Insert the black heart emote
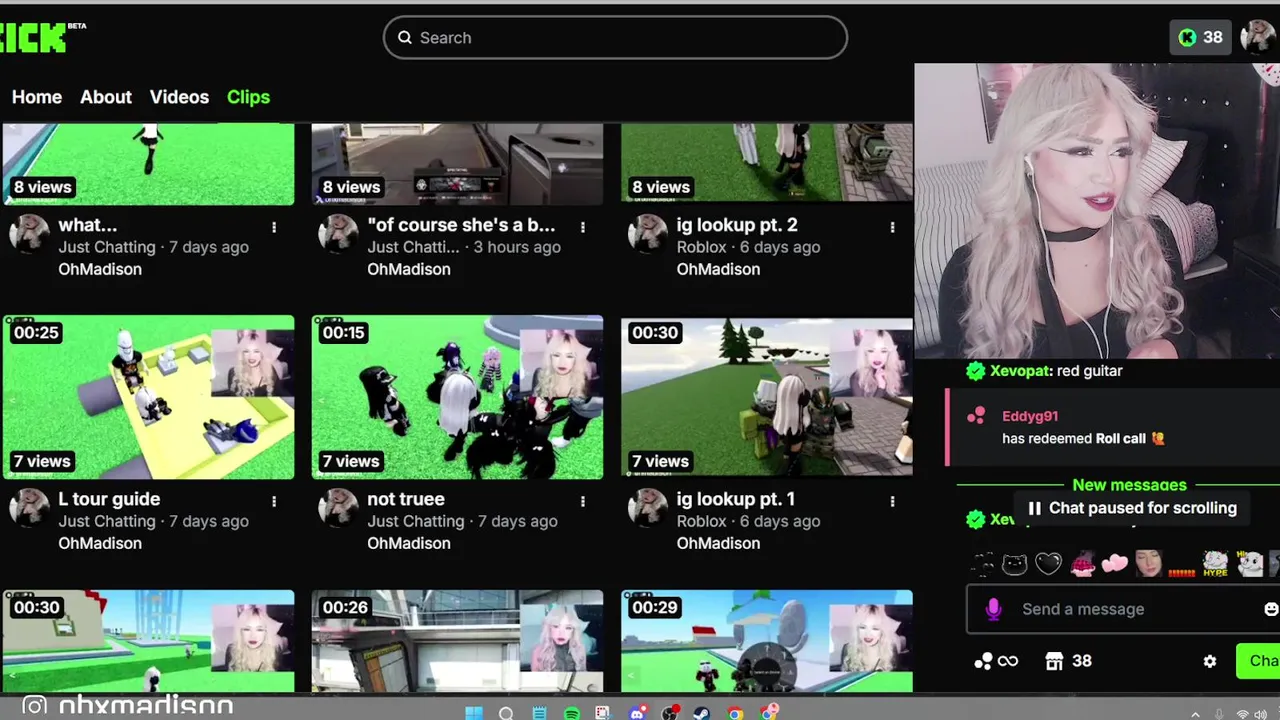 point(1048,564)
